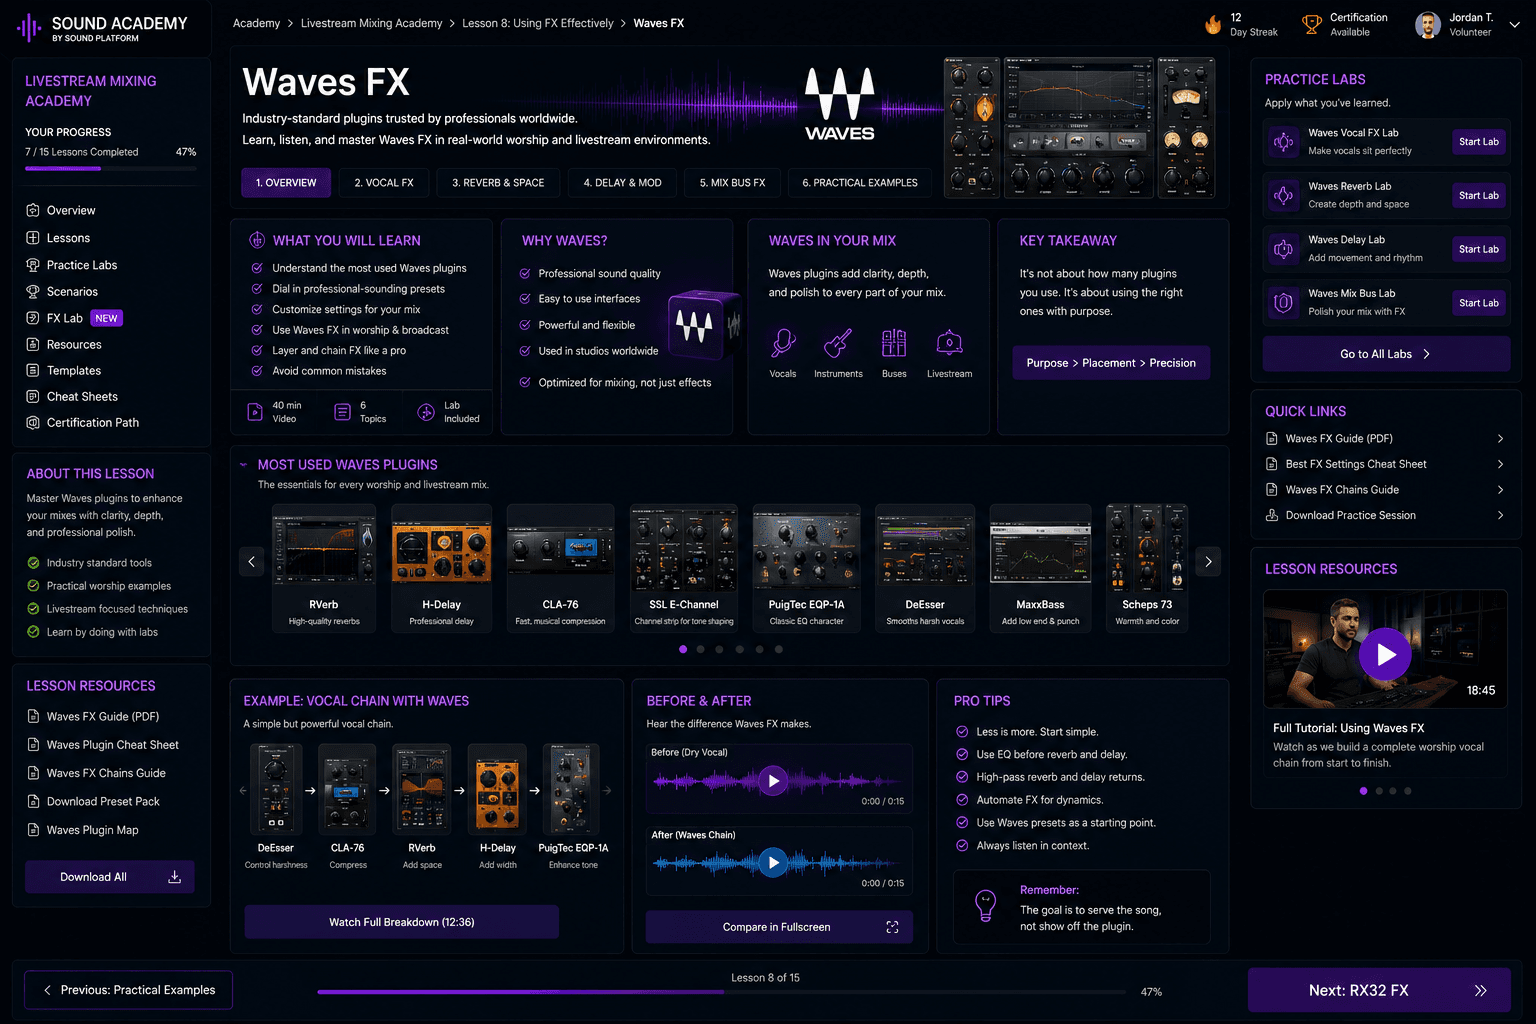Click the Waves Mix Bus Lab icon
The width and height of the screenshot is (1536, 1024).
coord(1283,303)
